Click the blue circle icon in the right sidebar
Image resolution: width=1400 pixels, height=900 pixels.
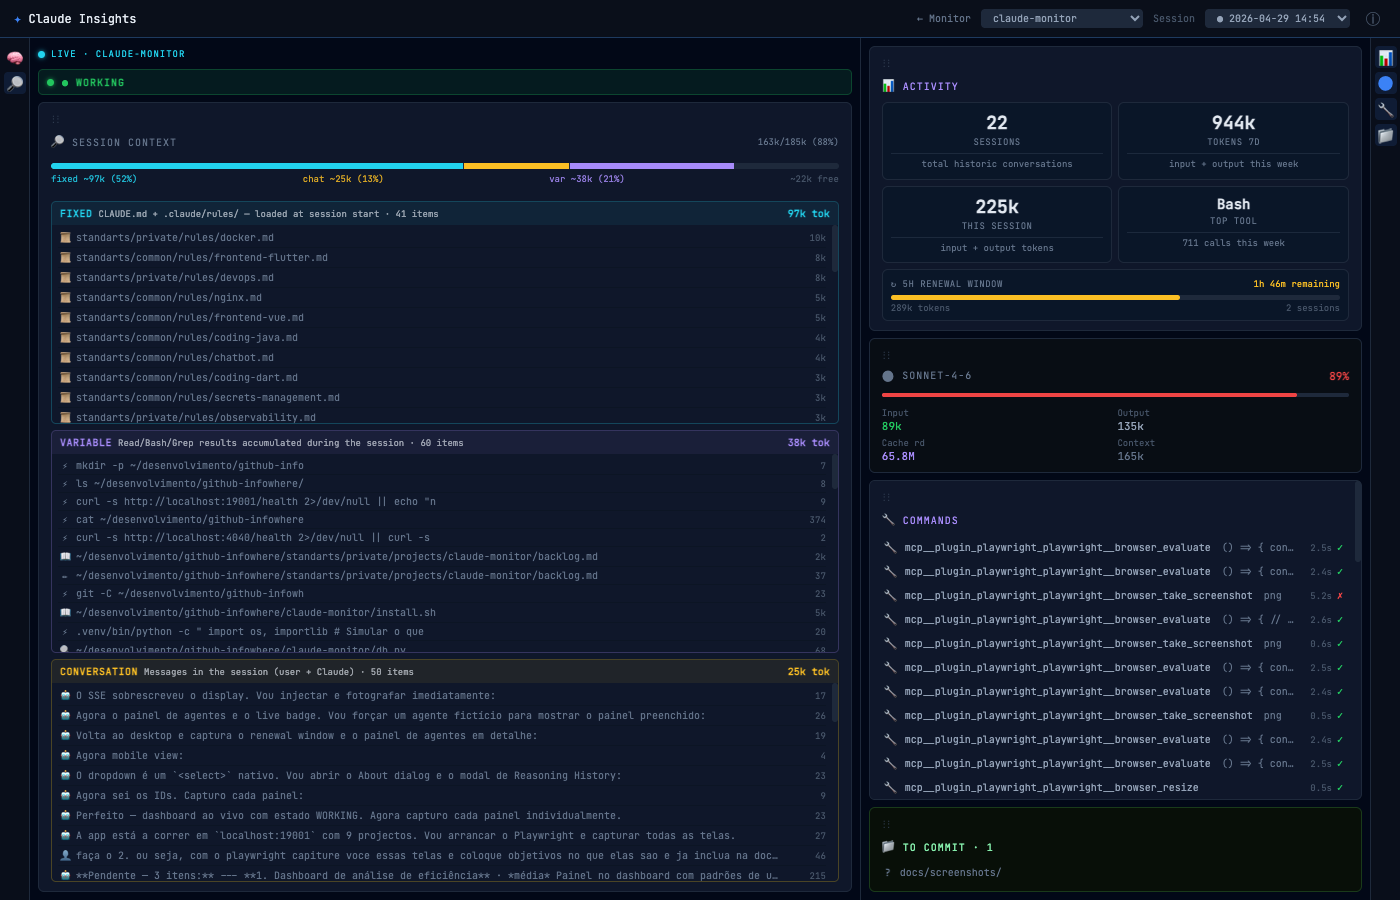[x=1385, y=83]
